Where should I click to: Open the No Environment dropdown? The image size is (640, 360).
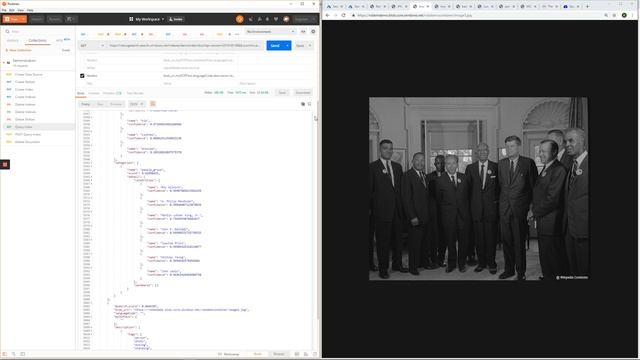(x=270, y=31)
